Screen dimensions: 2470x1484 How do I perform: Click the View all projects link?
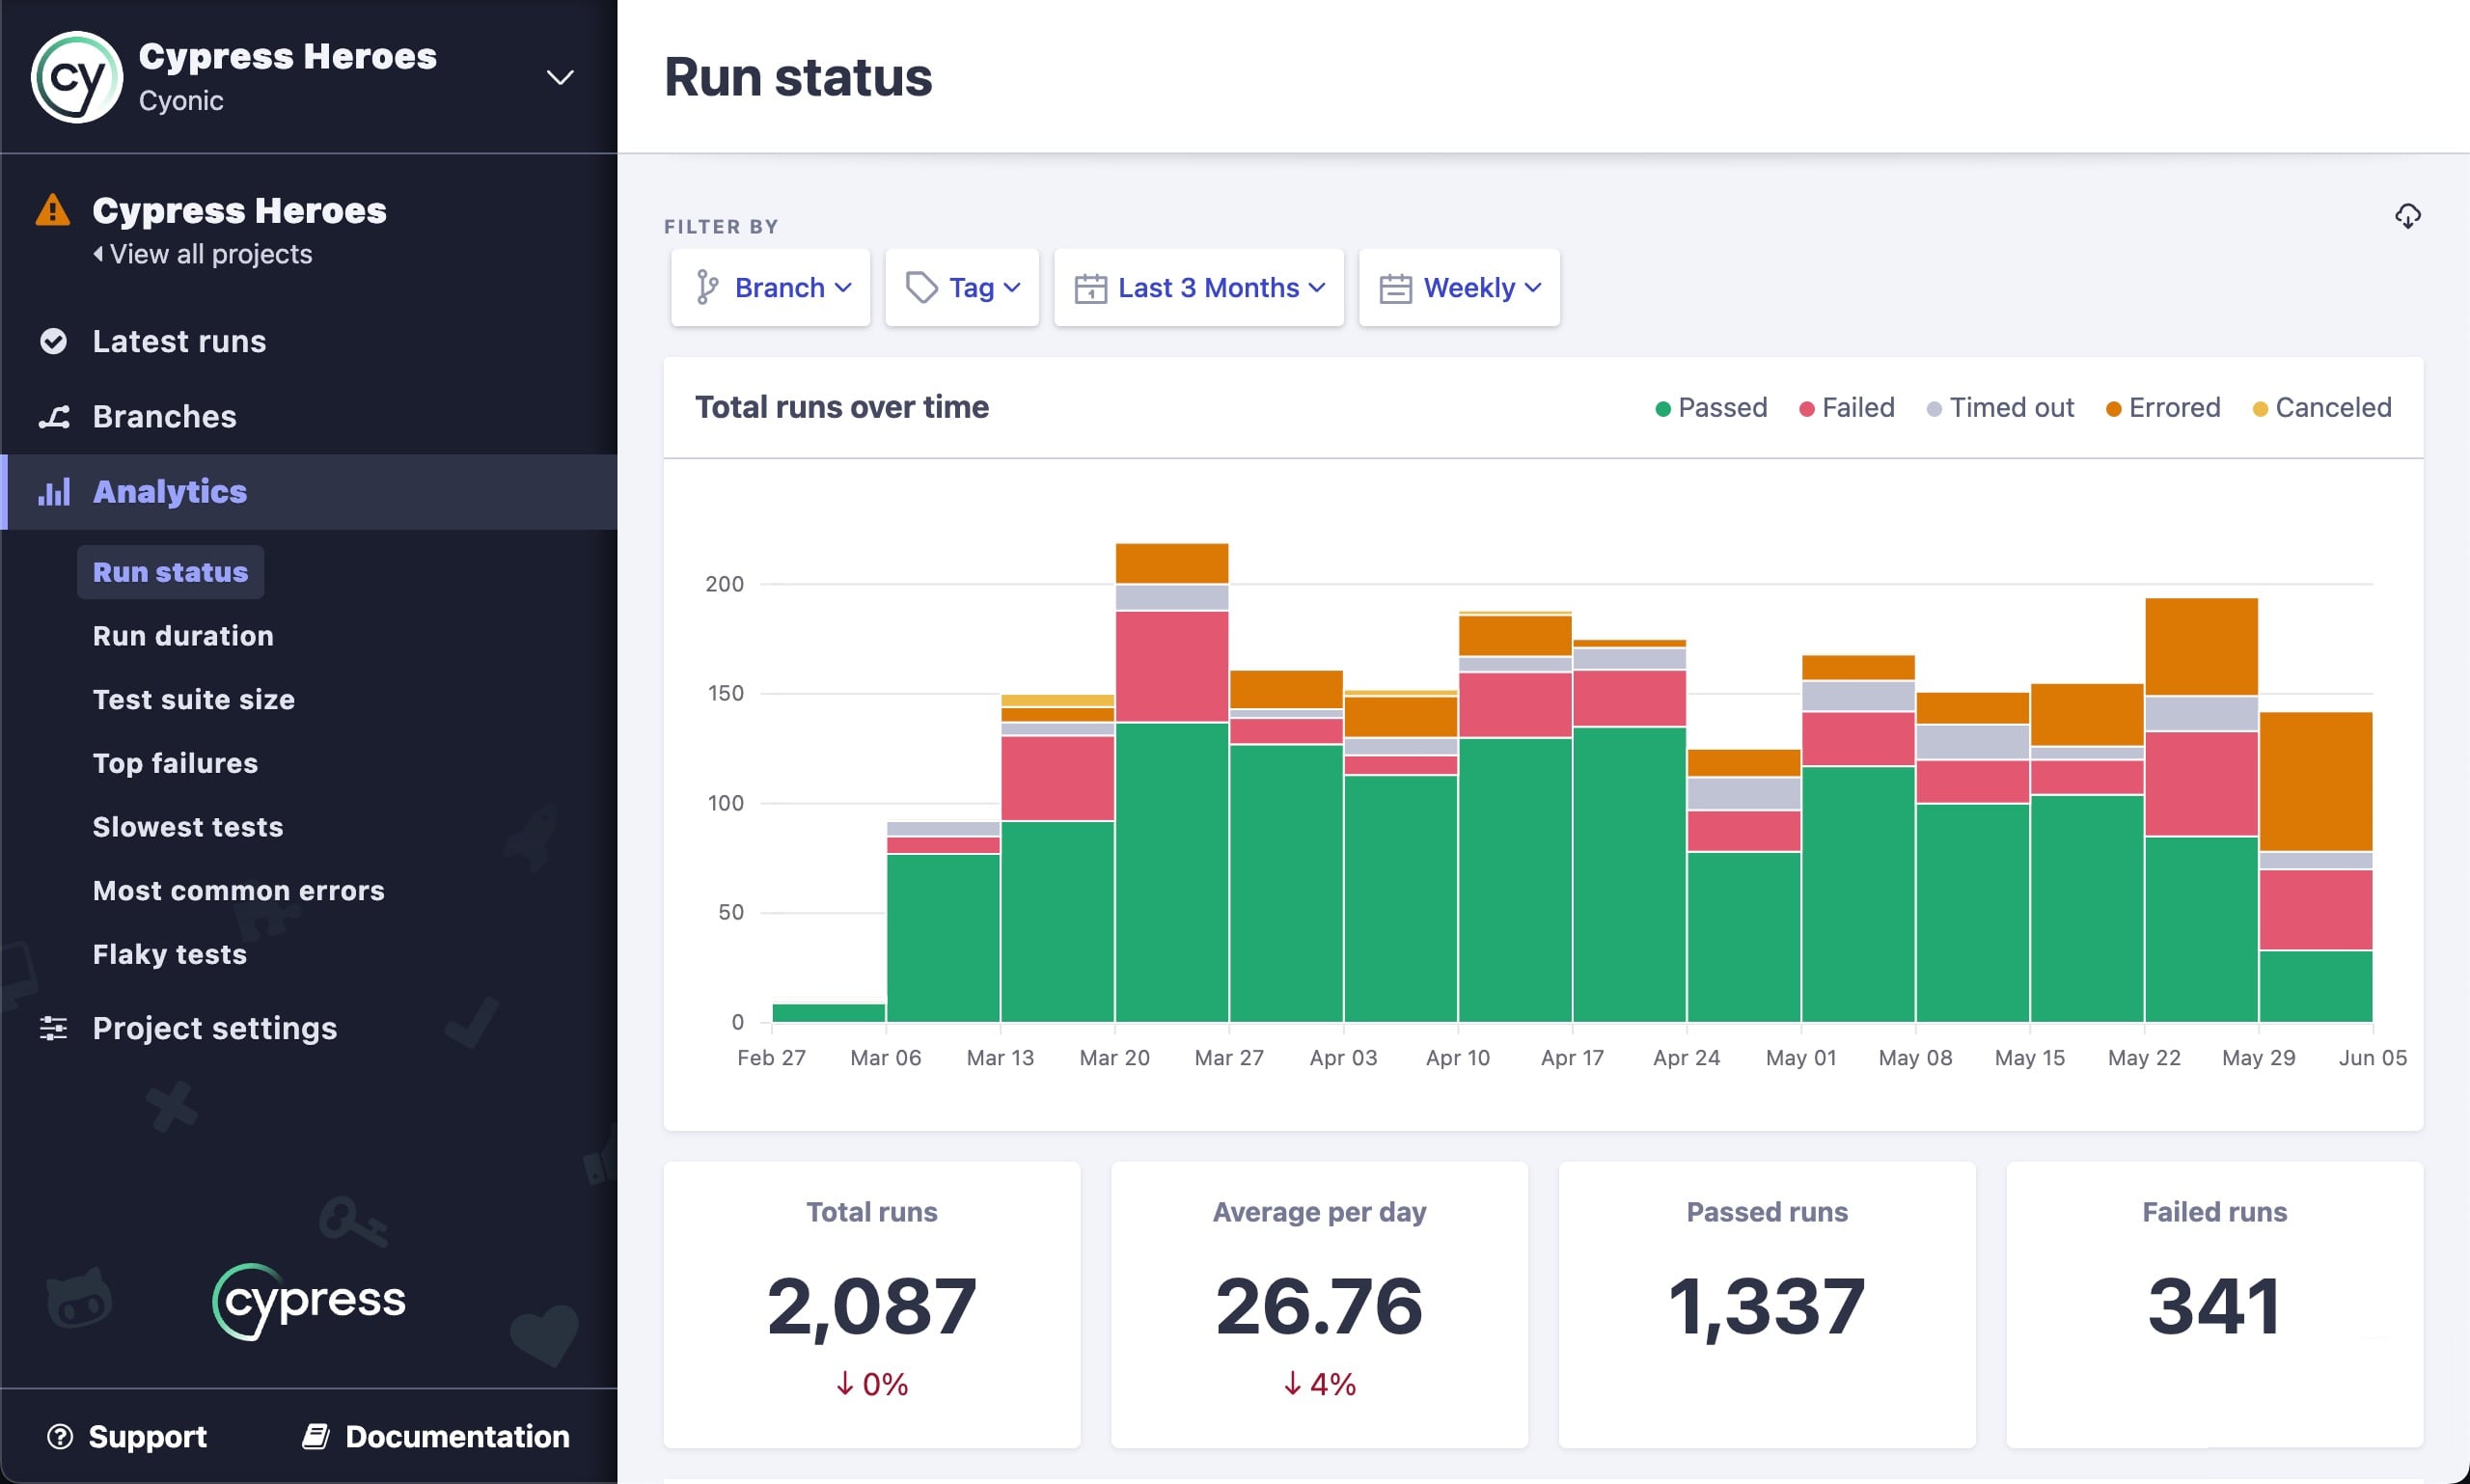click(204, 254)
